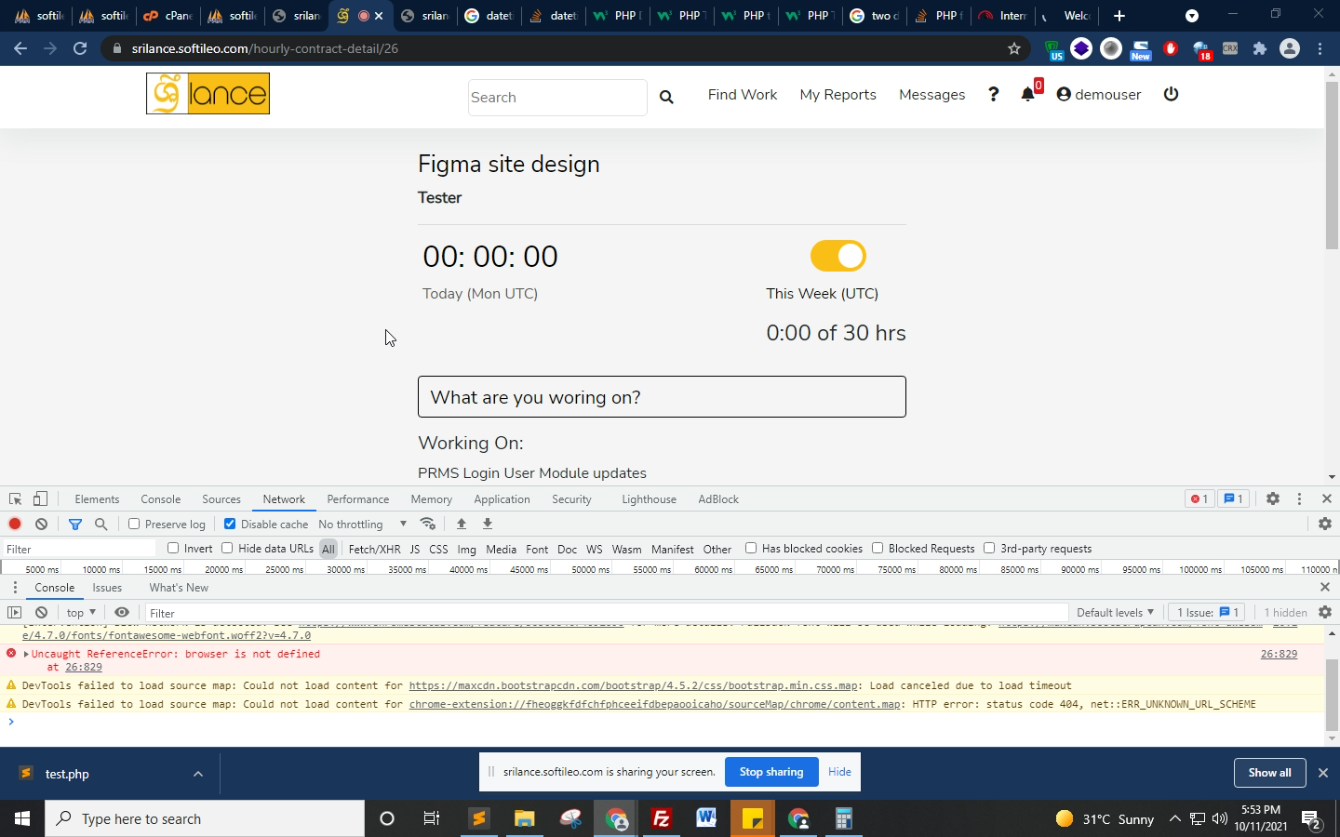Switch off the time tracker toggle

(x=838, y=256)
